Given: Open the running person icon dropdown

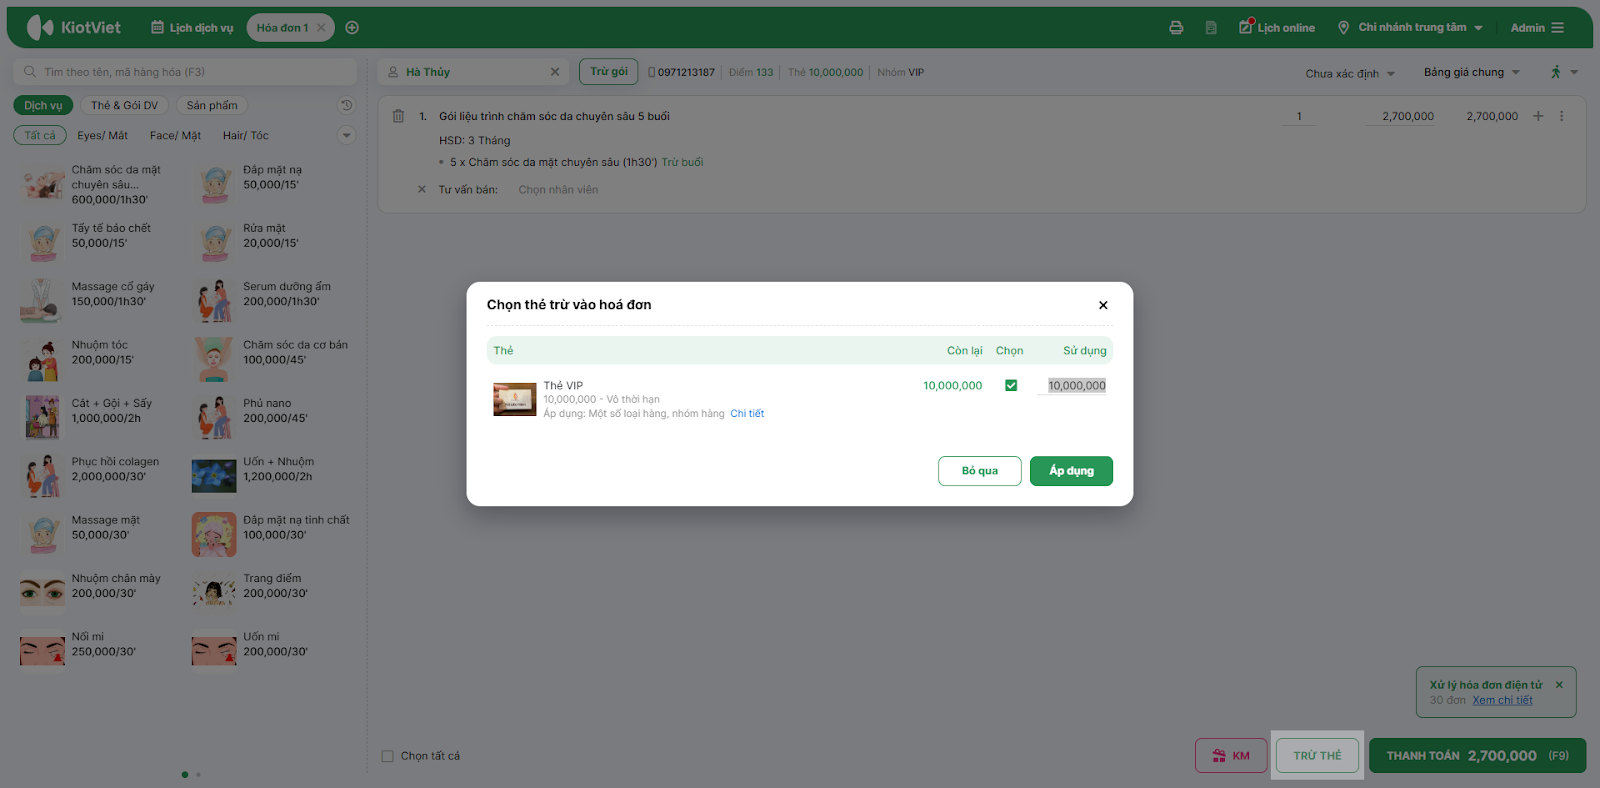Looking at the screenshot, I should pos(1564,72).
